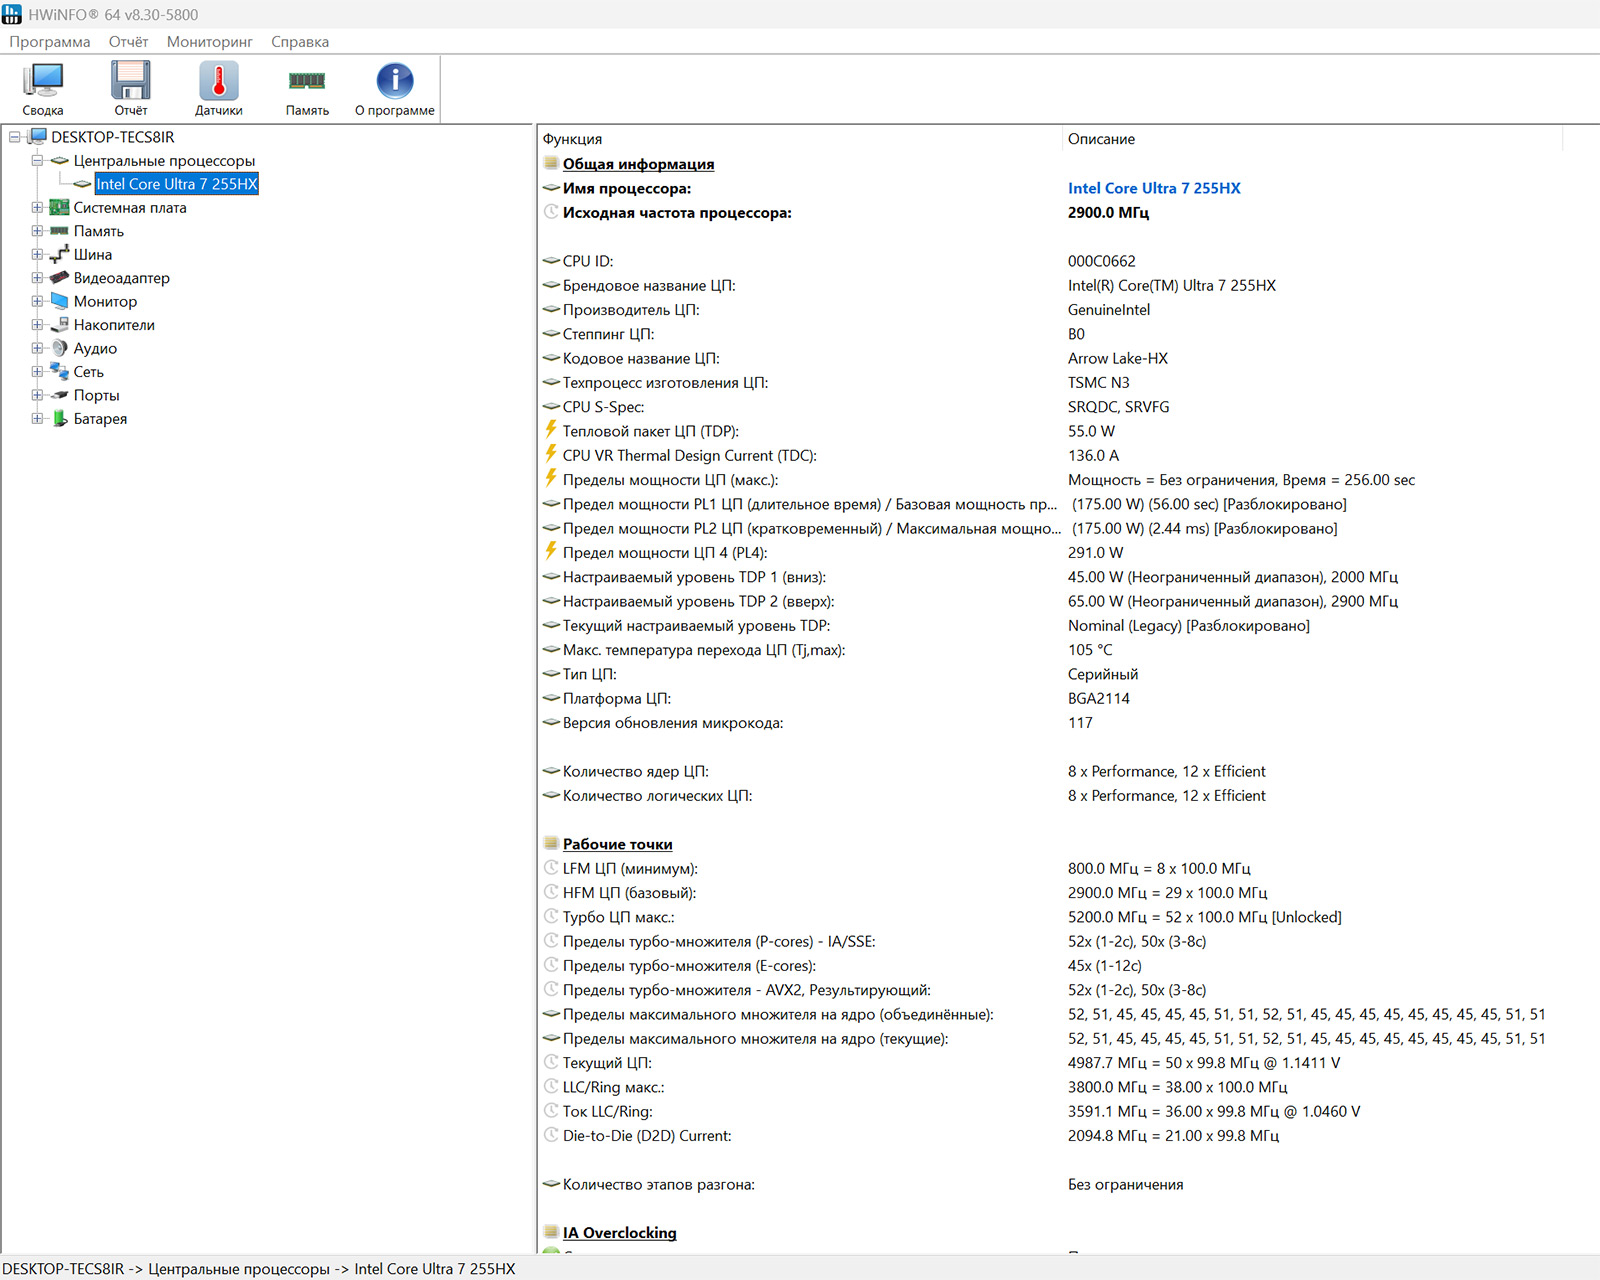Open the Сводка summary toolbar icon

[43, 81]
